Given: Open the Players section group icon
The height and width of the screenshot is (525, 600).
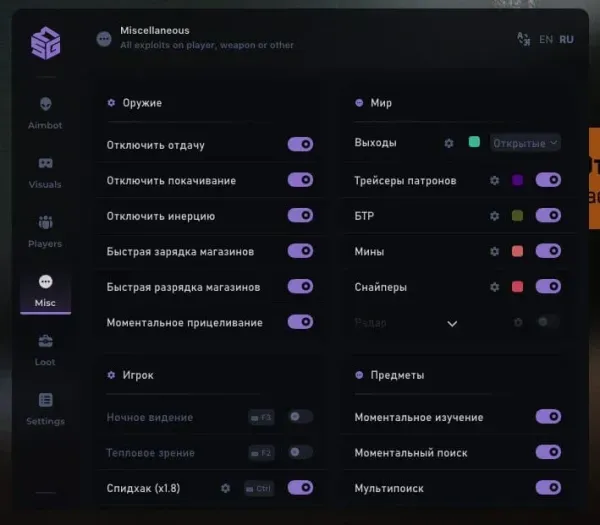Looking at the screenshot, I should [x=46, y=222].
